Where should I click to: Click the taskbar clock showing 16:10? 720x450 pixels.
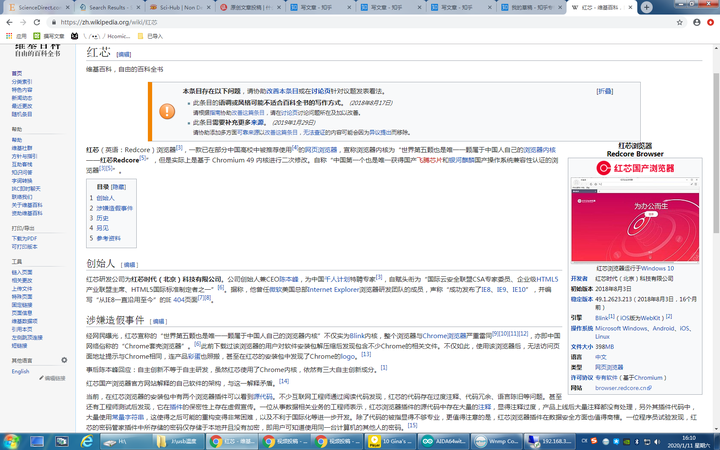pyautogui.click(x=688, y=441)
